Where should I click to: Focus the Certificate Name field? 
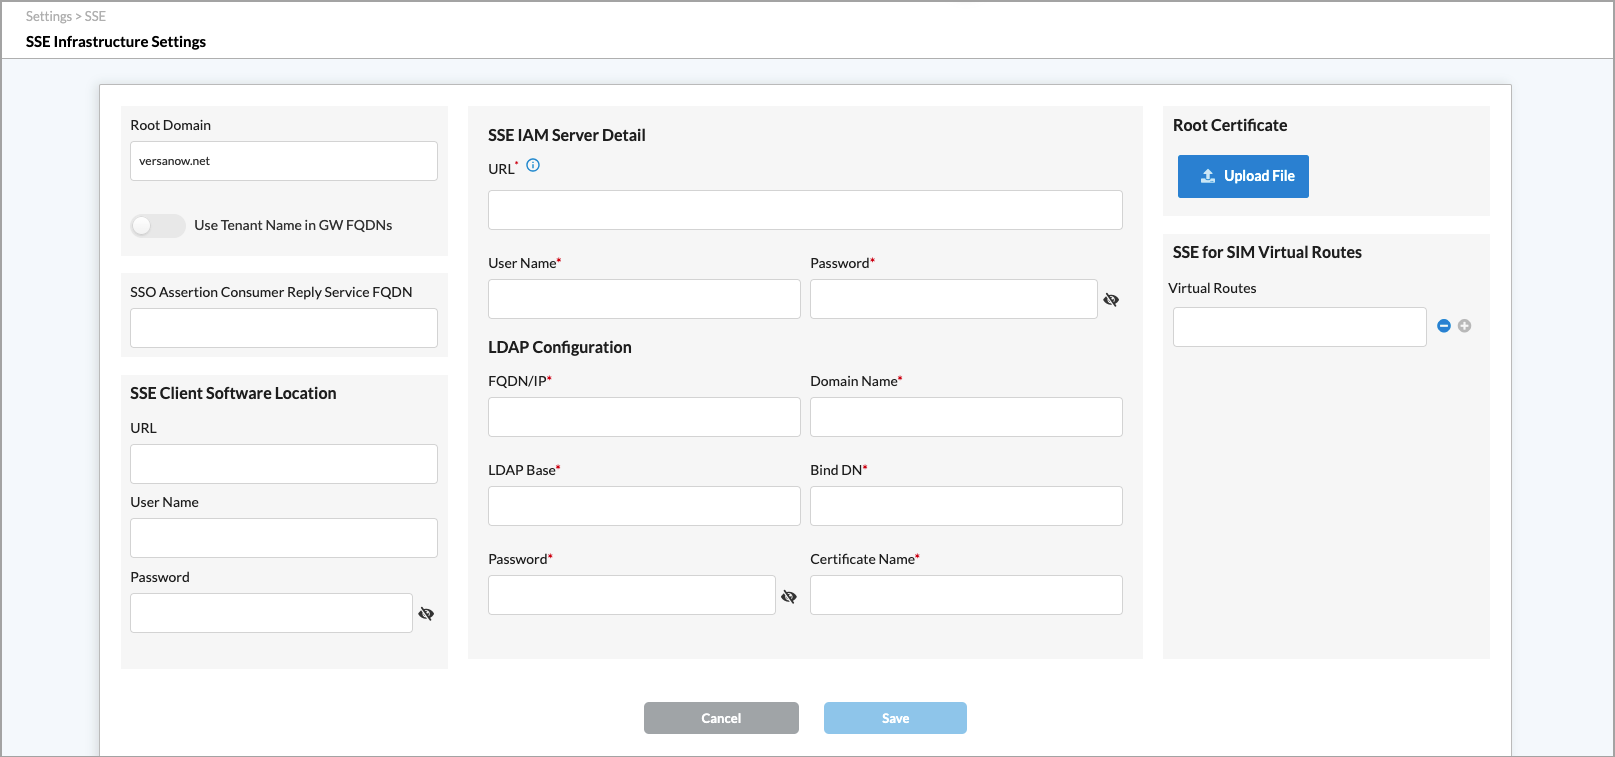pyautogui.click(x=966, y=595)
